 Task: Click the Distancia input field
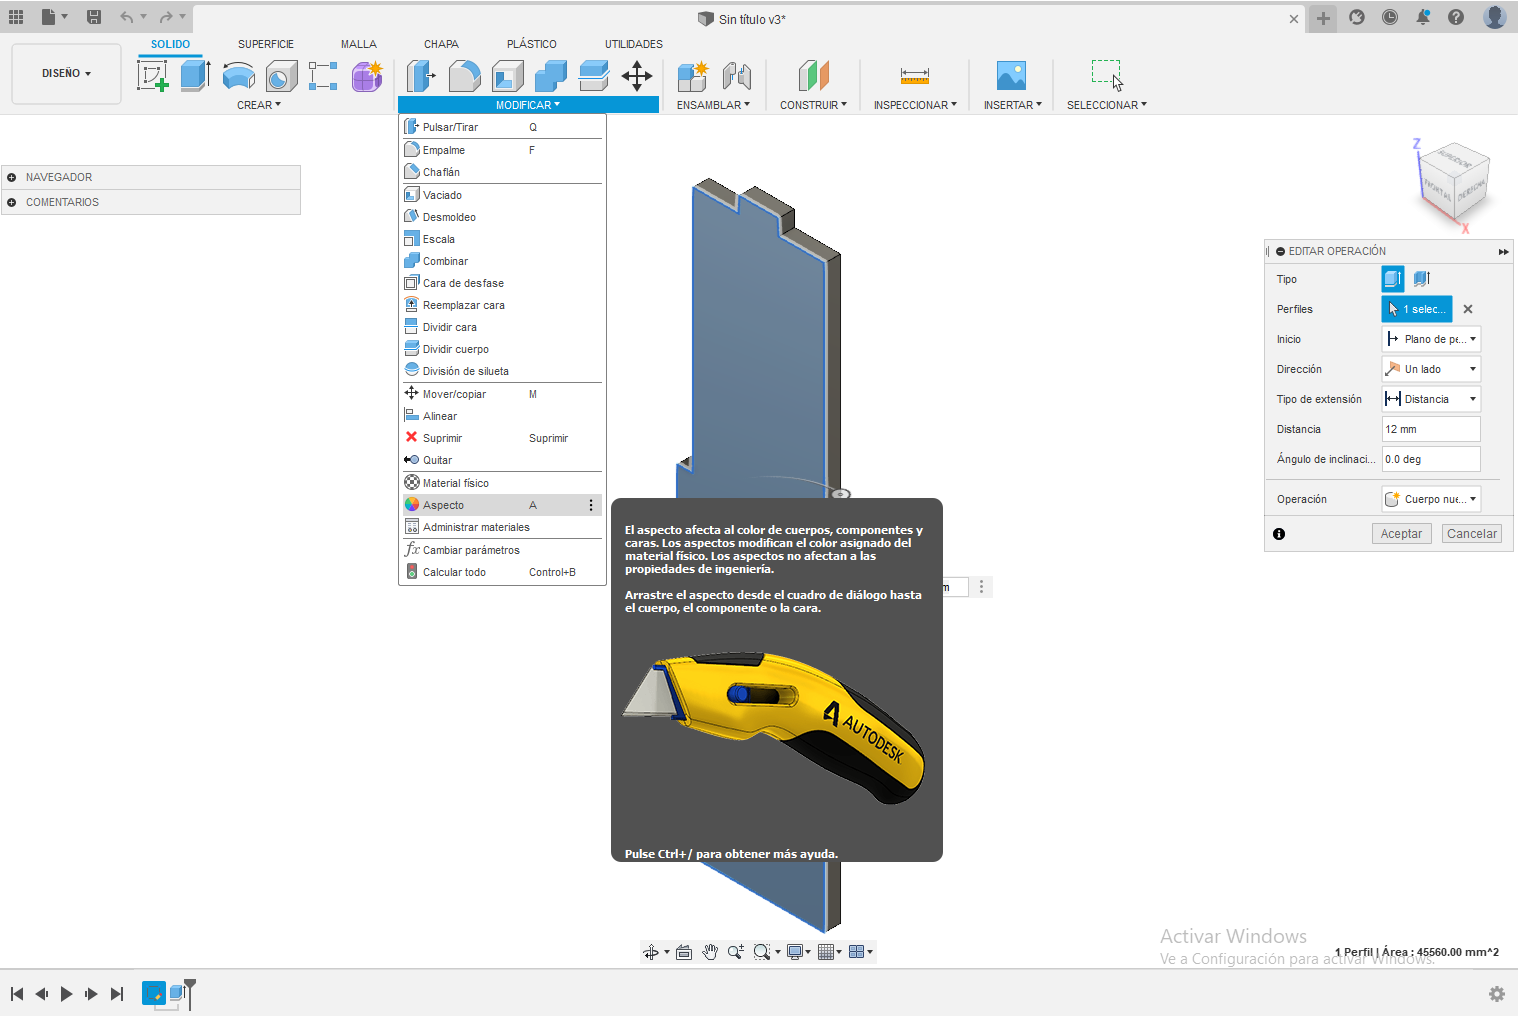point(1431,429)
